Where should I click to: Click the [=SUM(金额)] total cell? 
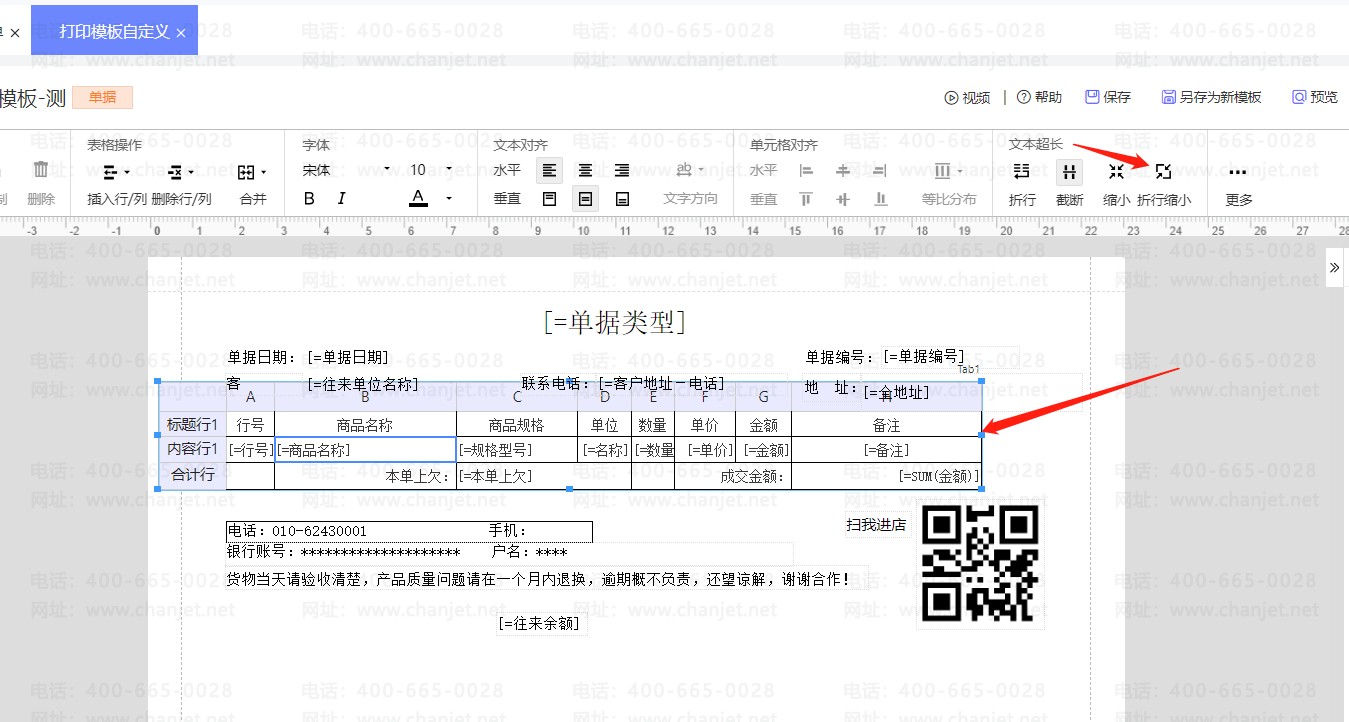pyautogui.click(x=886, y=476)
